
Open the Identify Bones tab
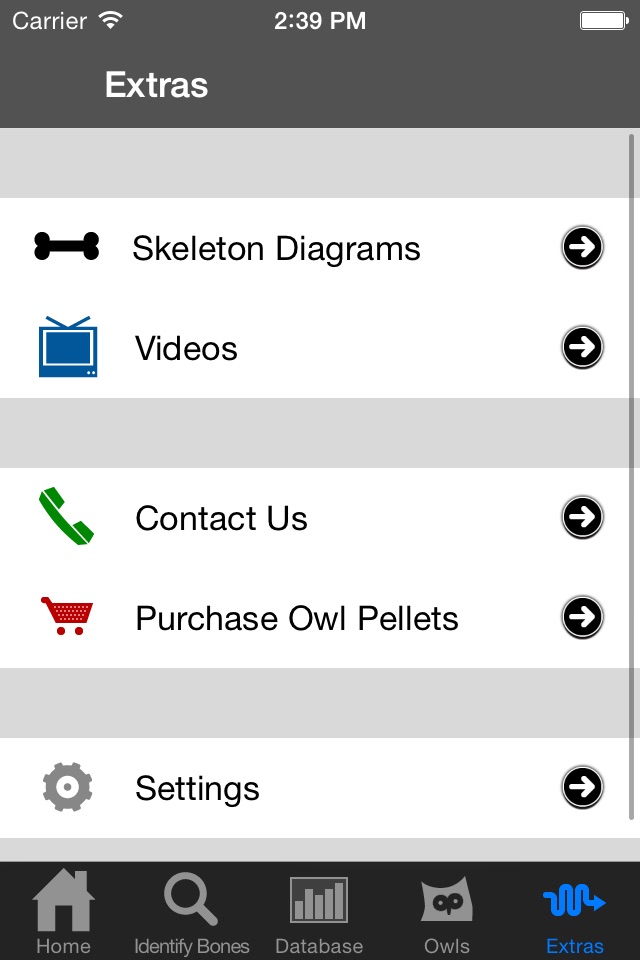click(191, 912)
